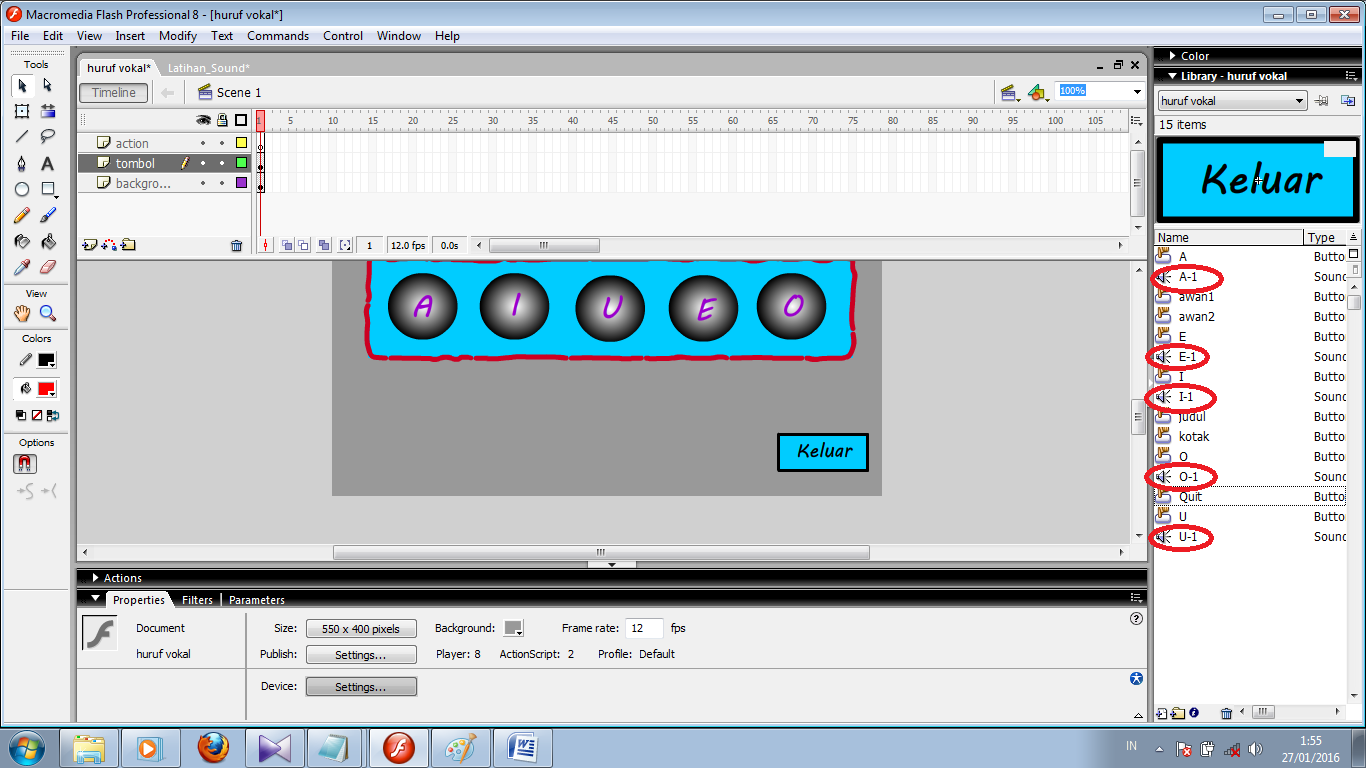Select the Gradient Transform tool
Image resolution: width=1366 pixels, height=768 pixels.
click(48, 111)
